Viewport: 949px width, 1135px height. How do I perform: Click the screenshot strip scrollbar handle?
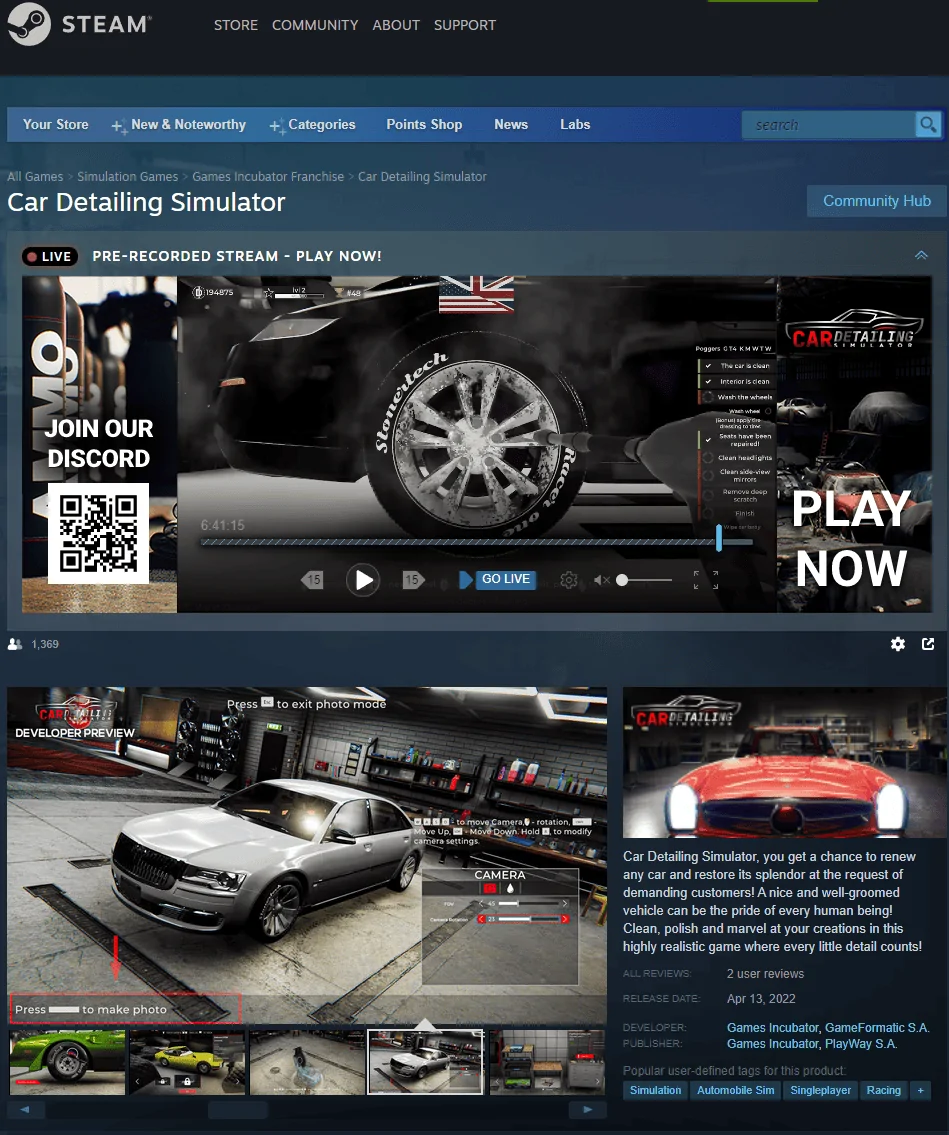point(237,1110)
